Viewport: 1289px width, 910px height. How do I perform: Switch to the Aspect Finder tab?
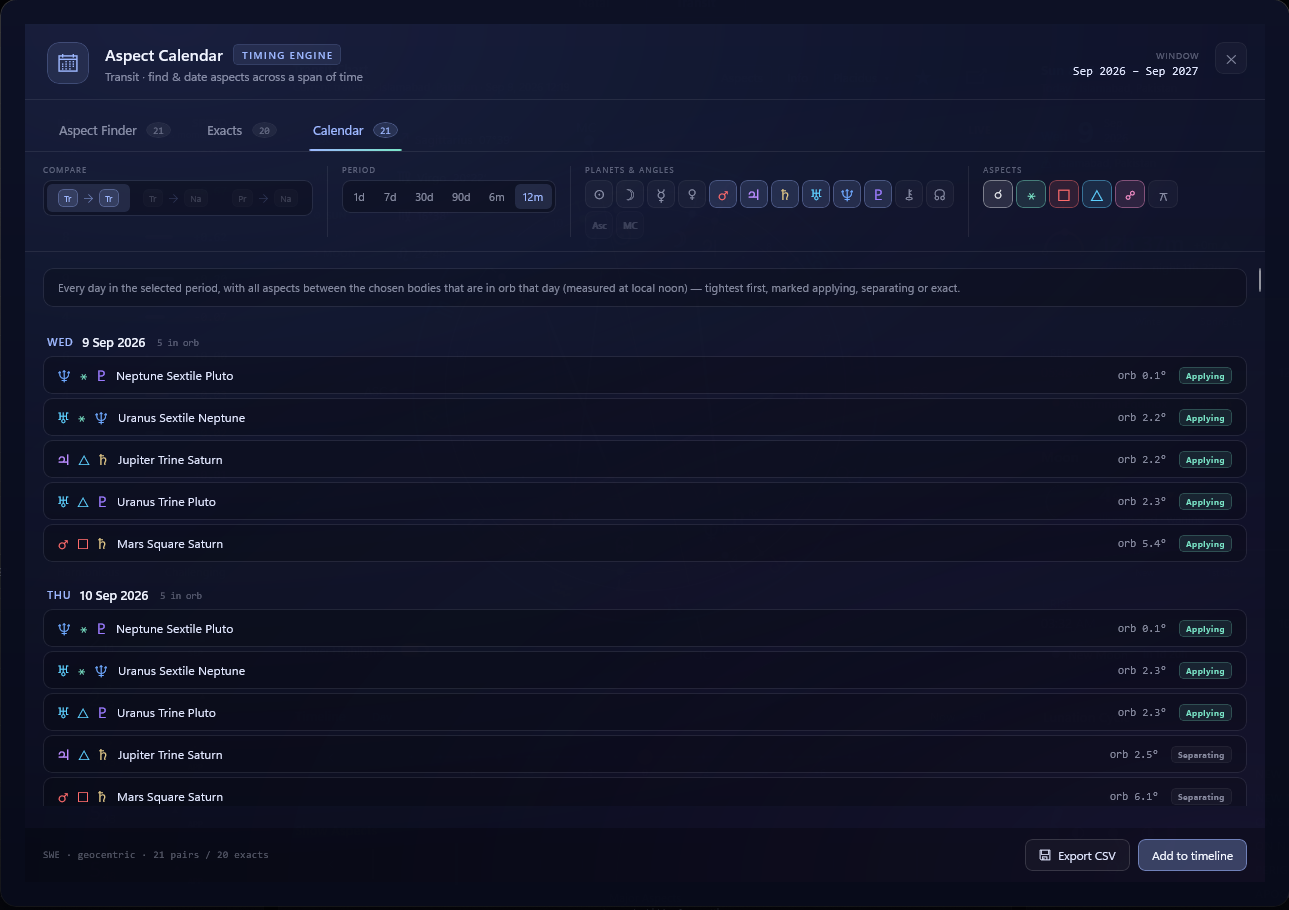pyautogui.click(x=114, y=131)
